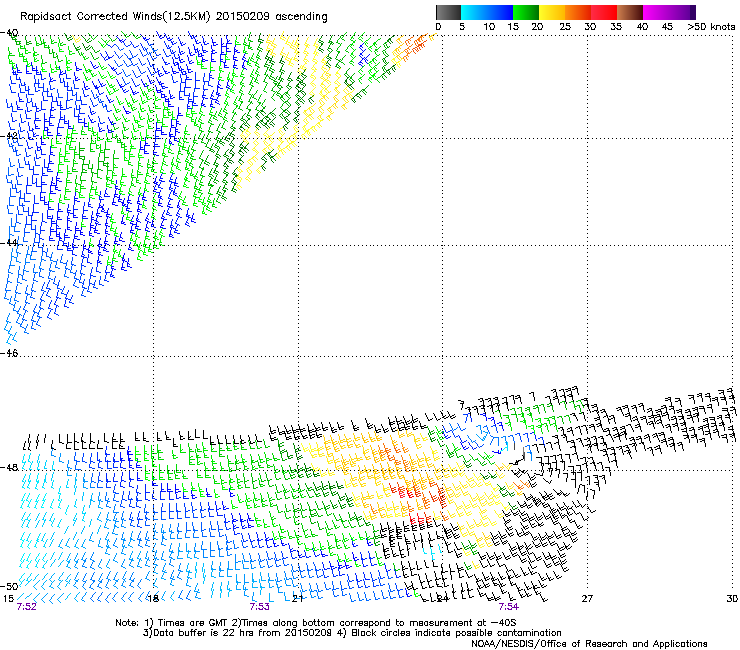Click the 24 longitude axis label
The height and width of the screenshot is (650, 740).
tap(442, 599)
